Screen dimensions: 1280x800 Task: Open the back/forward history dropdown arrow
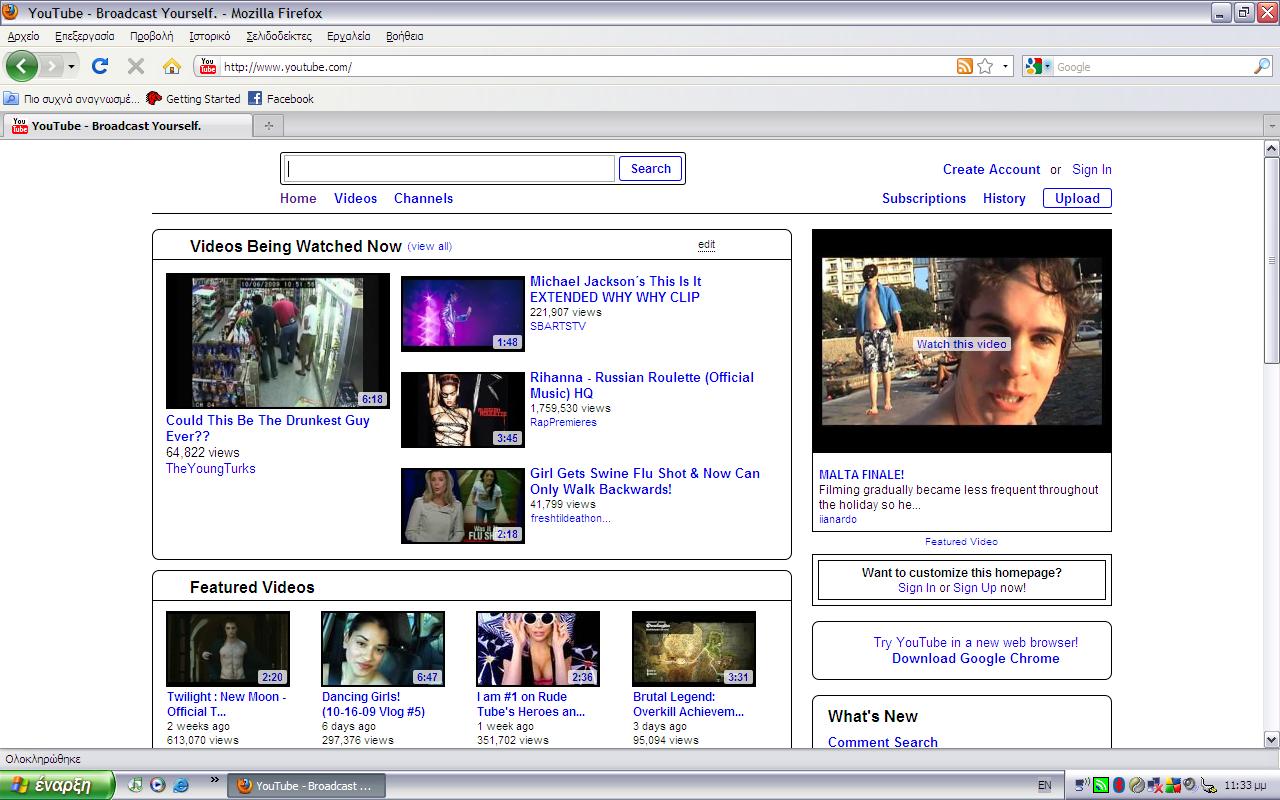pos(72,67)
